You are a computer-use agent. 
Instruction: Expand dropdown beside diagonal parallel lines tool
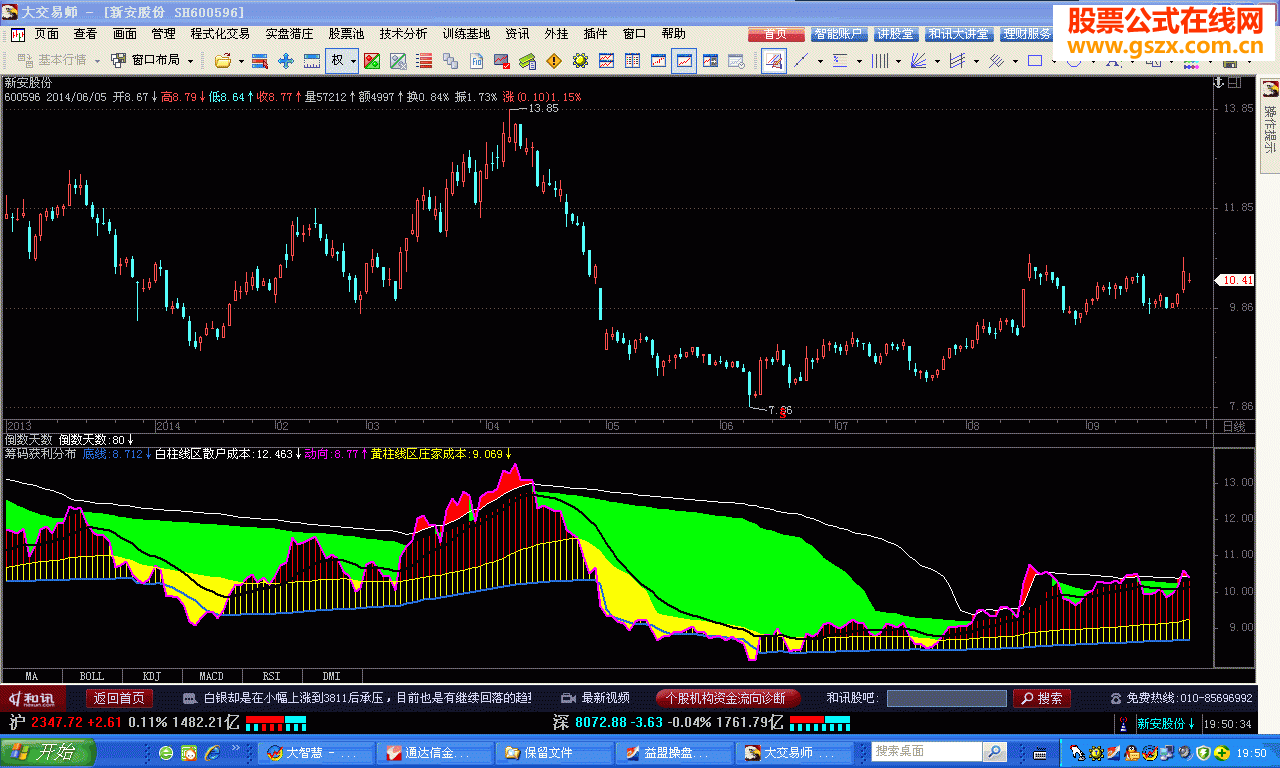1015,60
